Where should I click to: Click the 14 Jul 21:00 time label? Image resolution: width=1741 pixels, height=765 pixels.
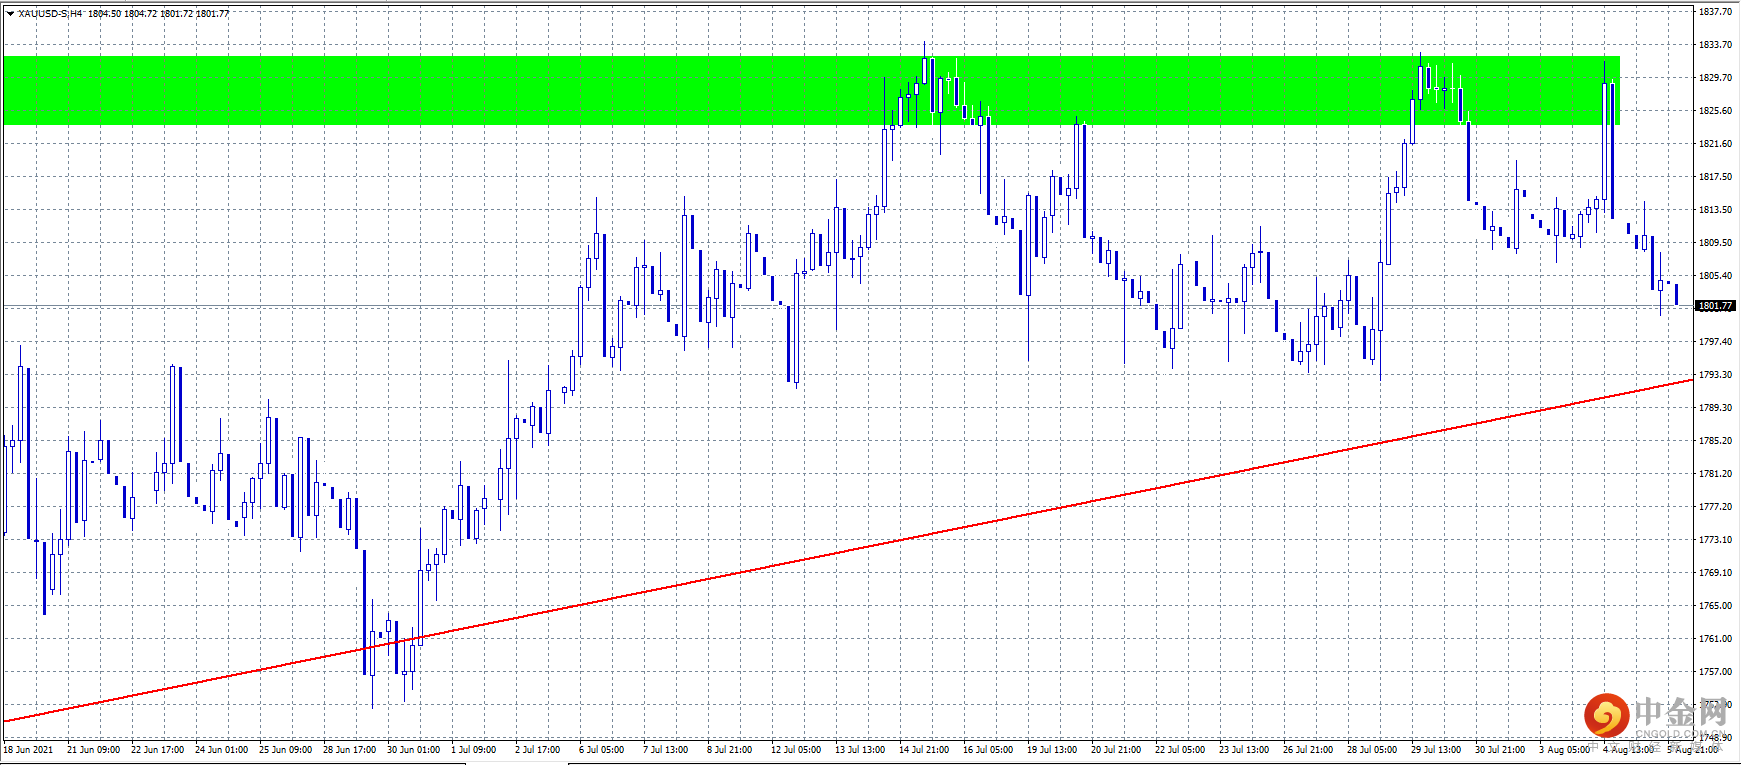click(924, 750)
